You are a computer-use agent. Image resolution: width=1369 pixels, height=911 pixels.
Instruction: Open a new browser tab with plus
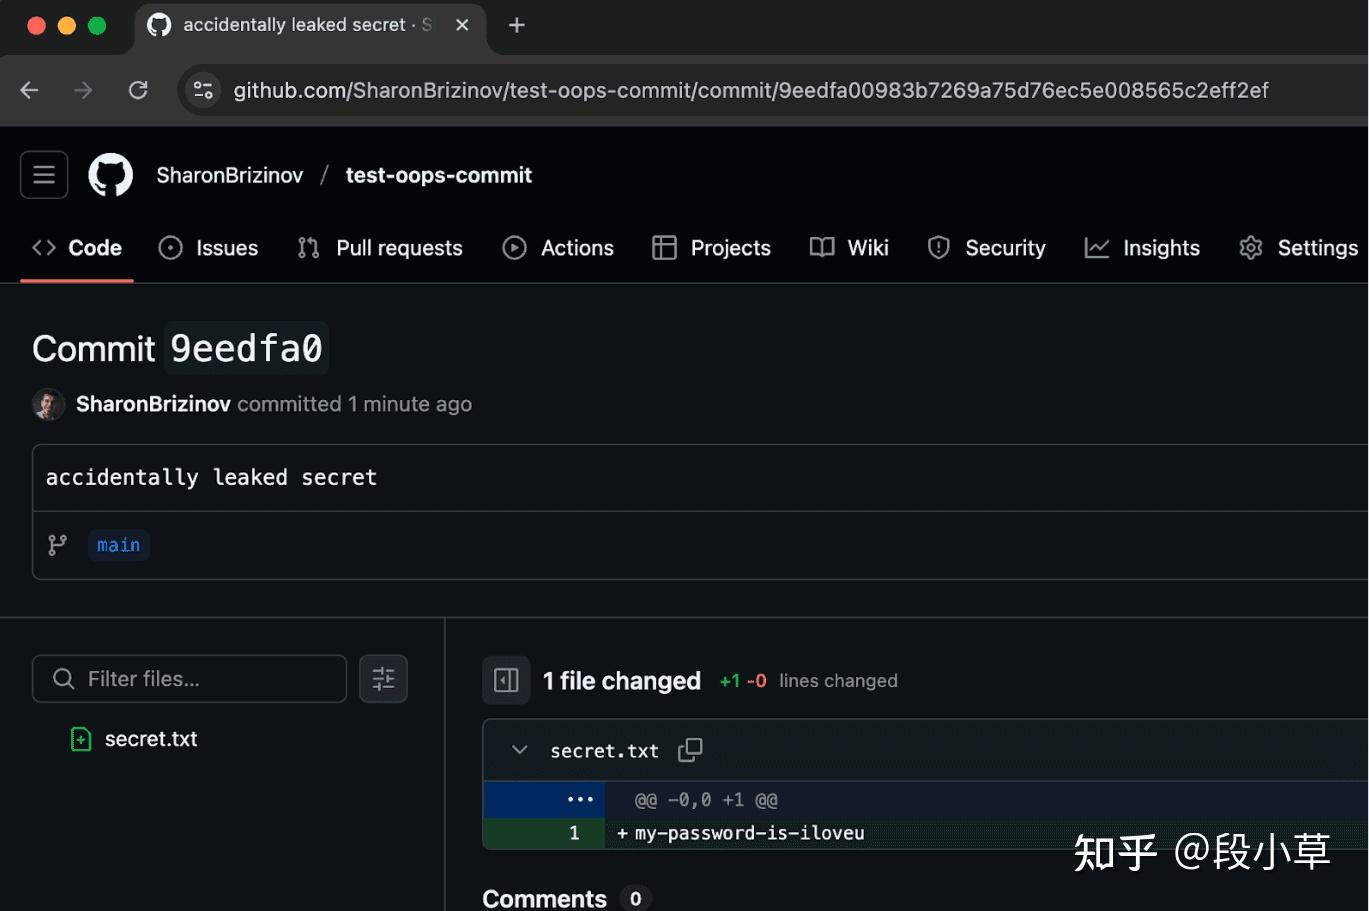[x=516, y=25]
